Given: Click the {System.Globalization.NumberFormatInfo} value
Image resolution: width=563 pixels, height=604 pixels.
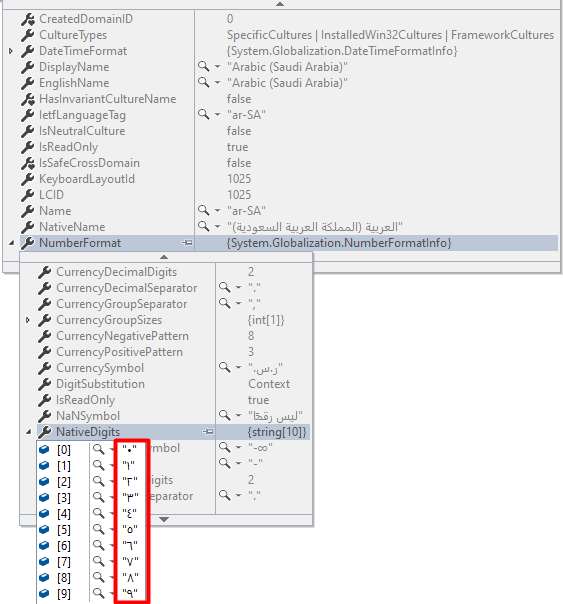Looking at the screenshot, I should (x=339, y=243).
